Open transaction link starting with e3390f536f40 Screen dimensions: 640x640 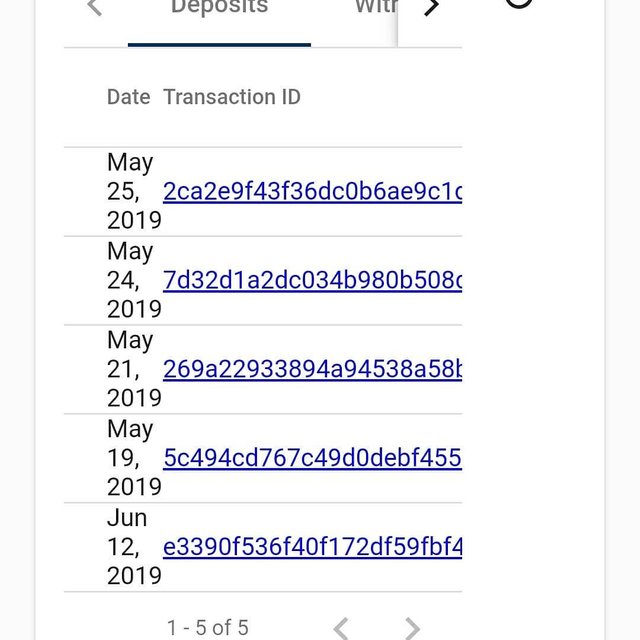click(x=312, y=548)
